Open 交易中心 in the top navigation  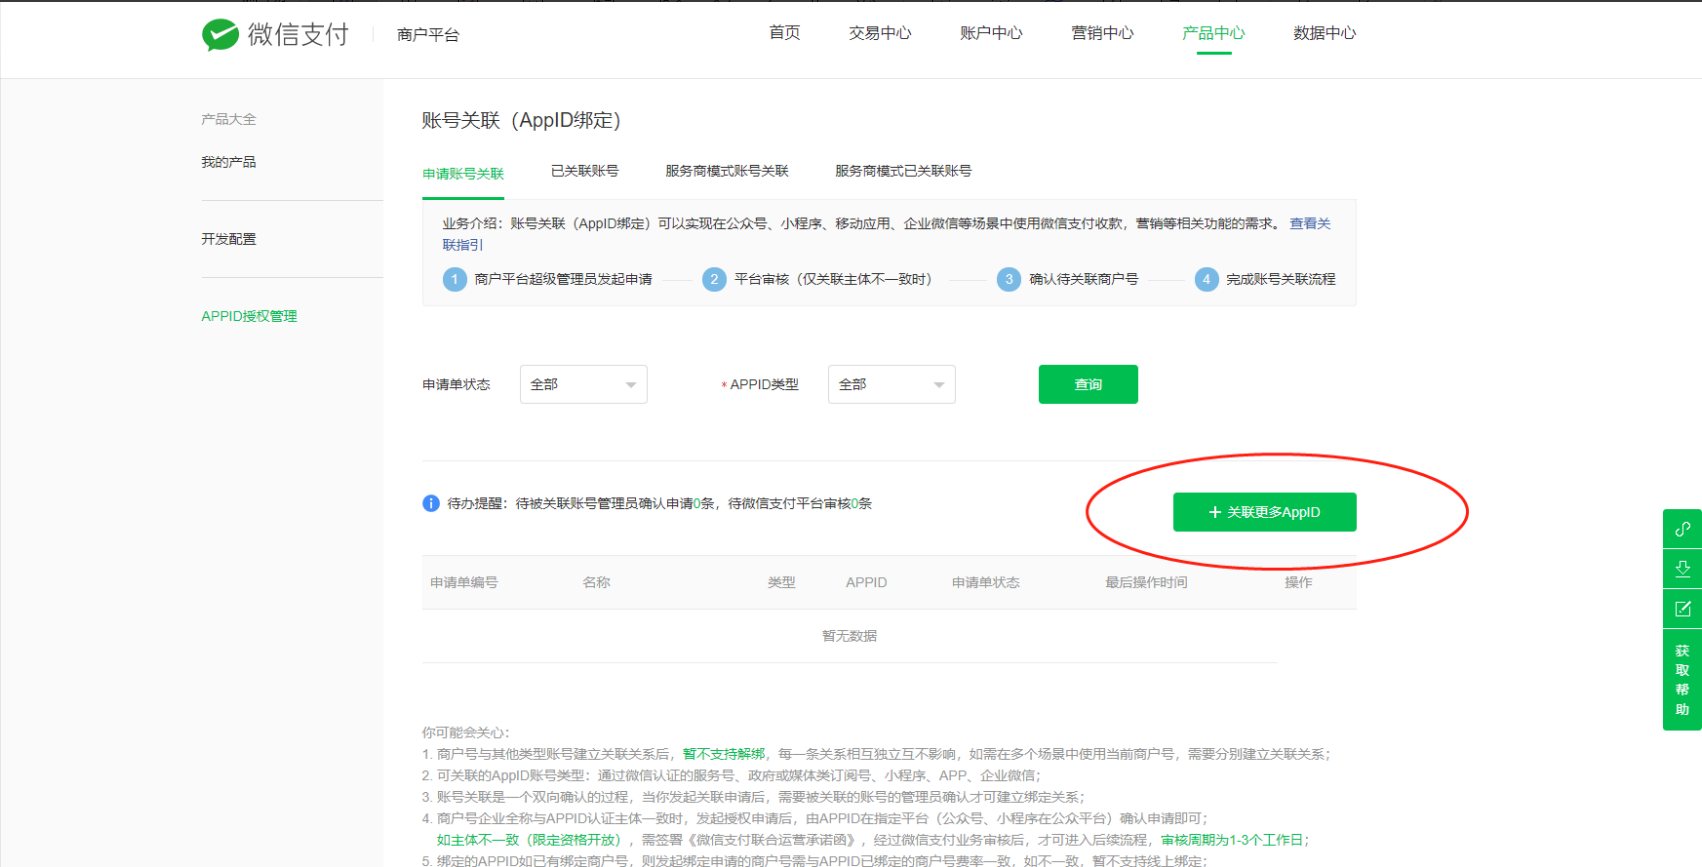[880, 33]
